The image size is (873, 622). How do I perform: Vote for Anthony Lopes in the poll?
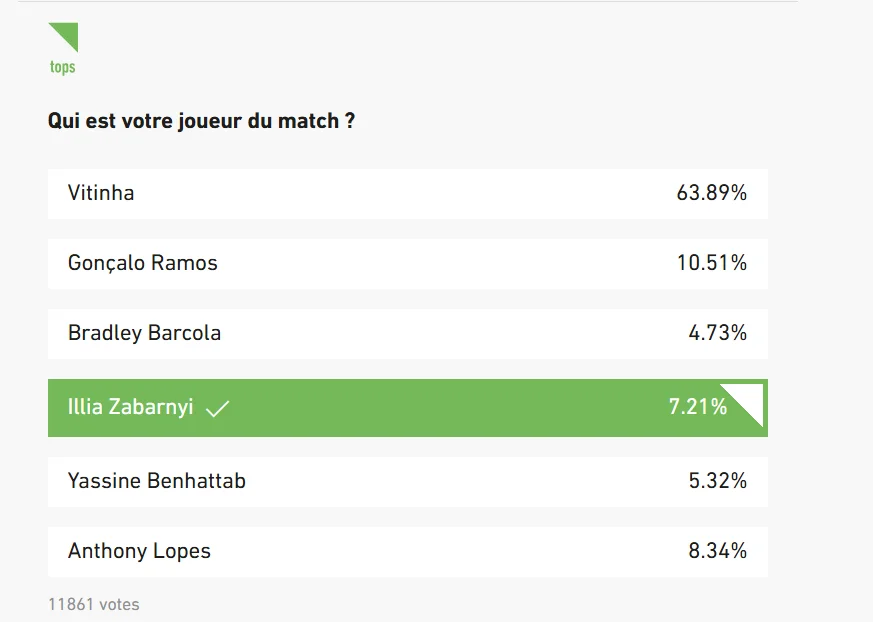point(139,551)
